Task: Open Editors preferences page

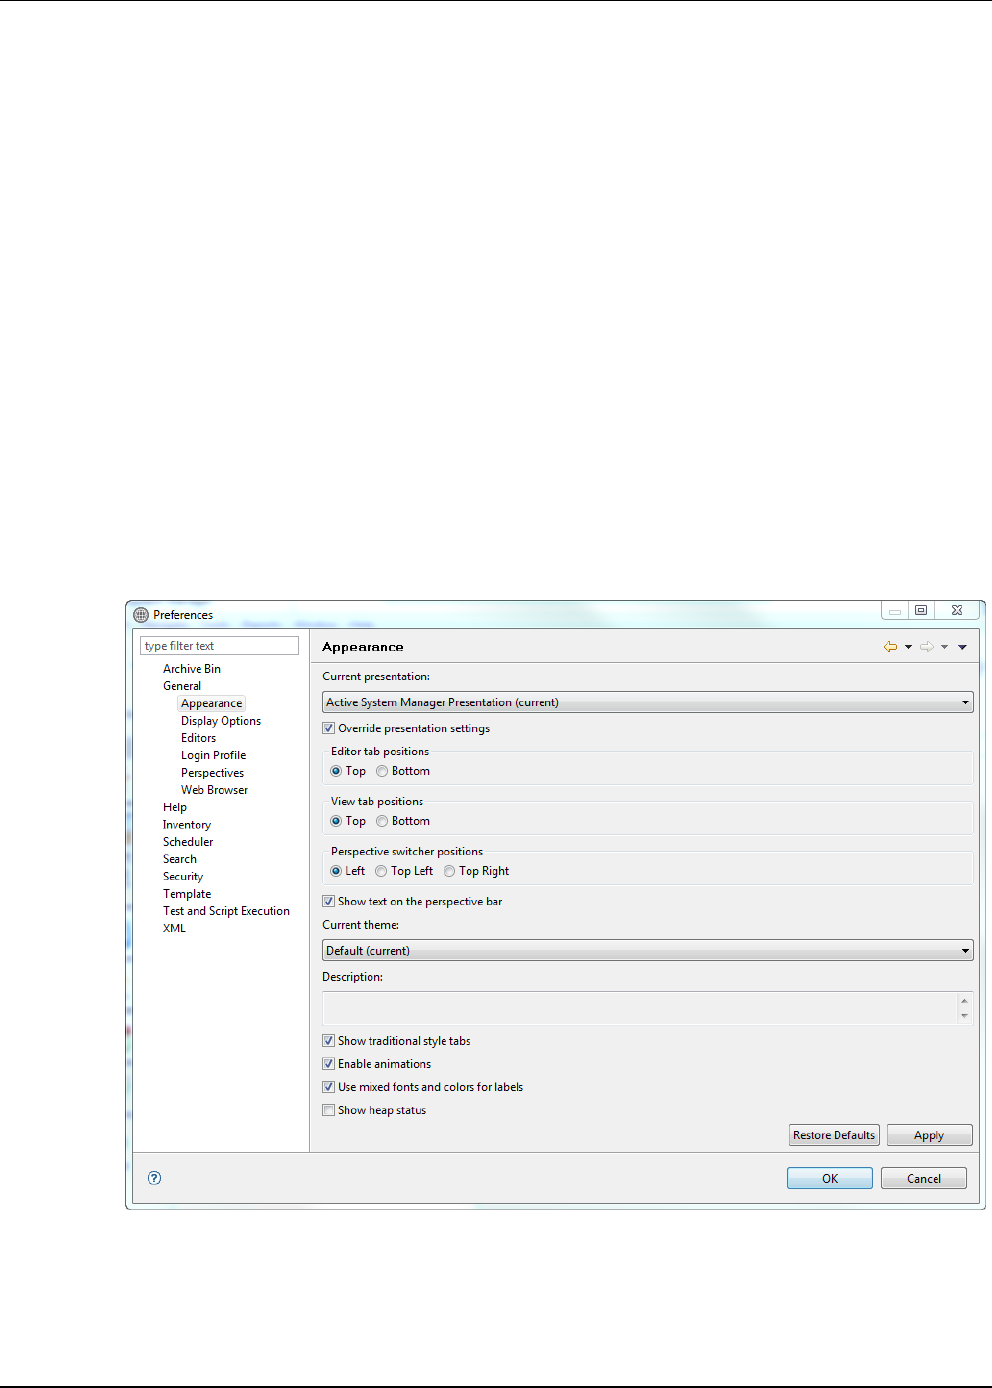Action: pyautogui.click(x=198, y=738)
